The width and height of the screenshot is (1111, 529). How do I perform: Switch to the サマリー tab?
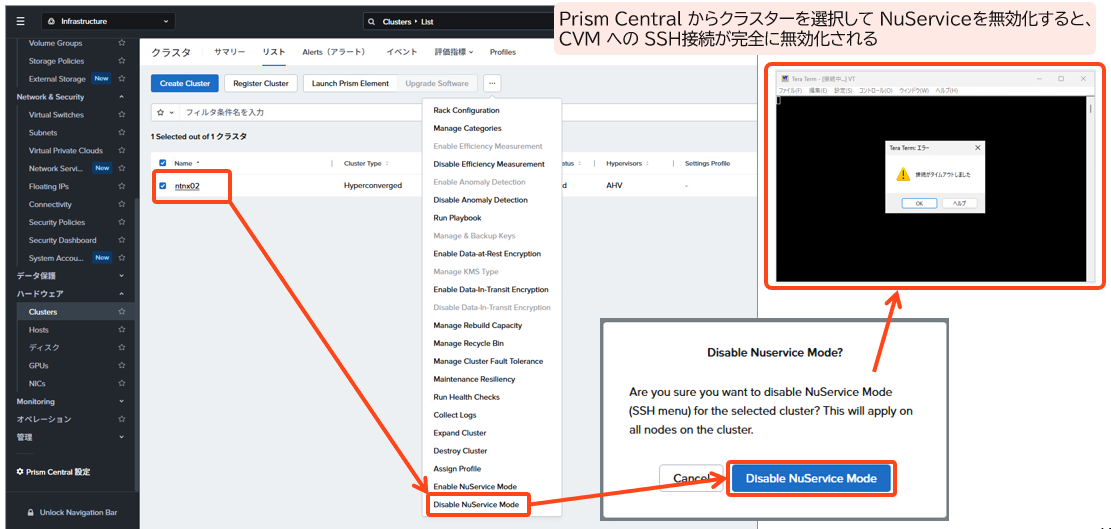230,52
